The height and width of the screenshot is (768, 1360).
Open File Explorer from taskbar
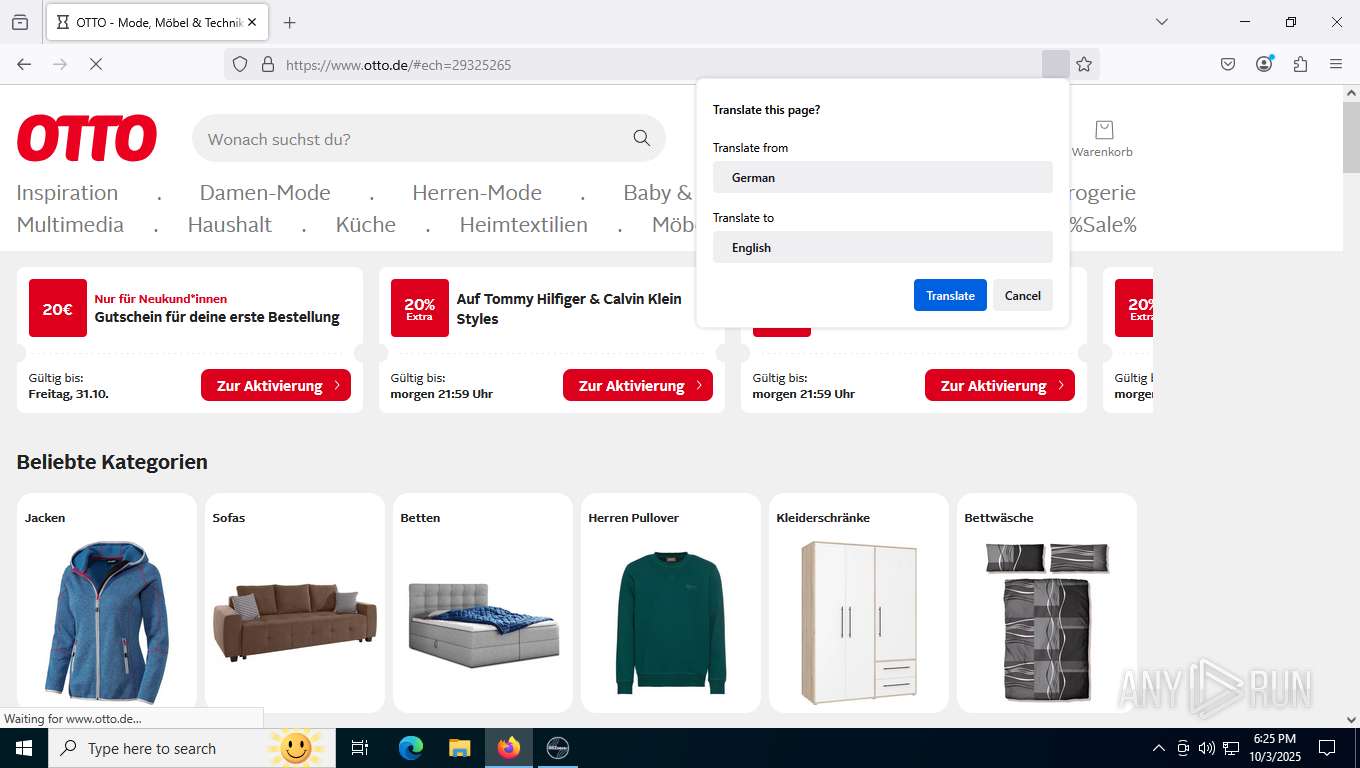pos(459,748)
